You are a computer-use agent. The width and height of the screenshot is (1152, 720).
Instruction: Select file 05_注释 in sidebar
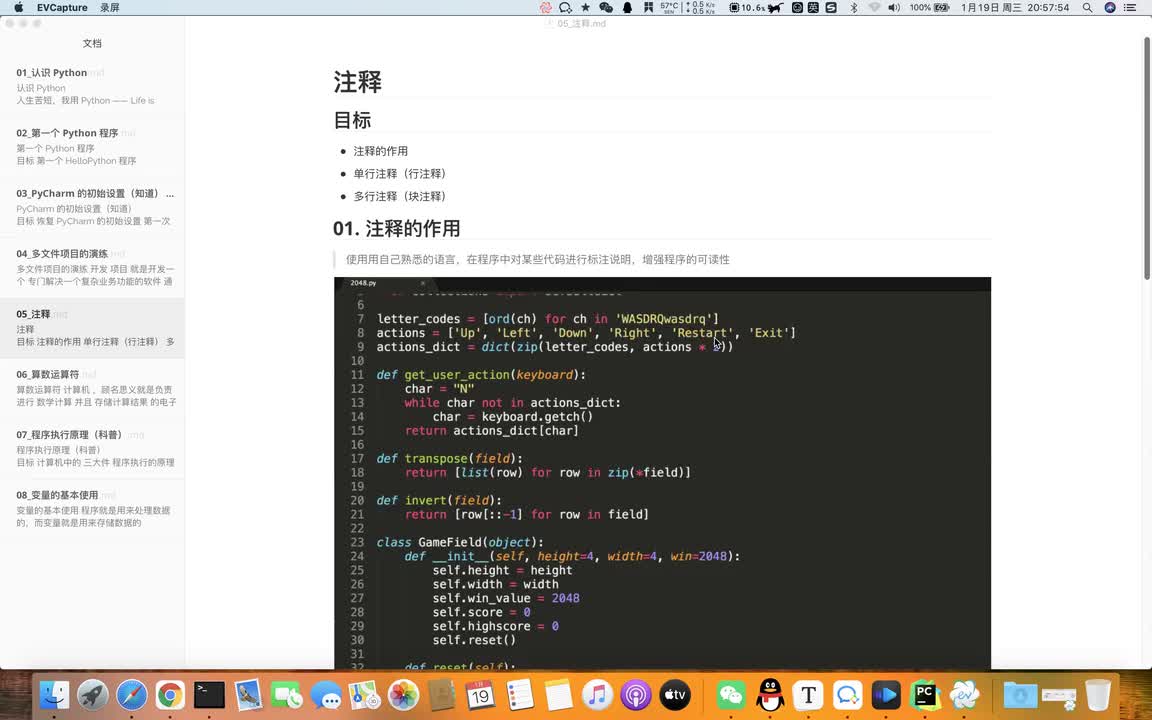[x=93, y=328]
